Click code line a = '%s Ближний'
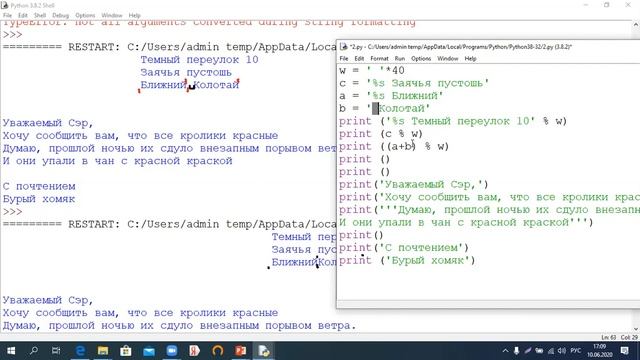Viewport: 640px width, 360px height. [x=391, y=96]
